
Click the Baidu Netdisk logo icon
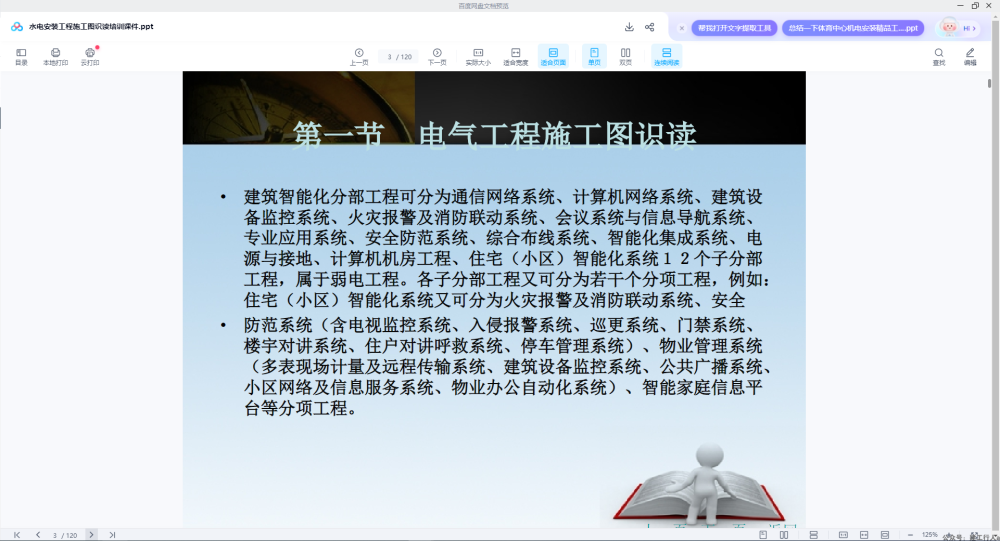[x=17, y=27]
